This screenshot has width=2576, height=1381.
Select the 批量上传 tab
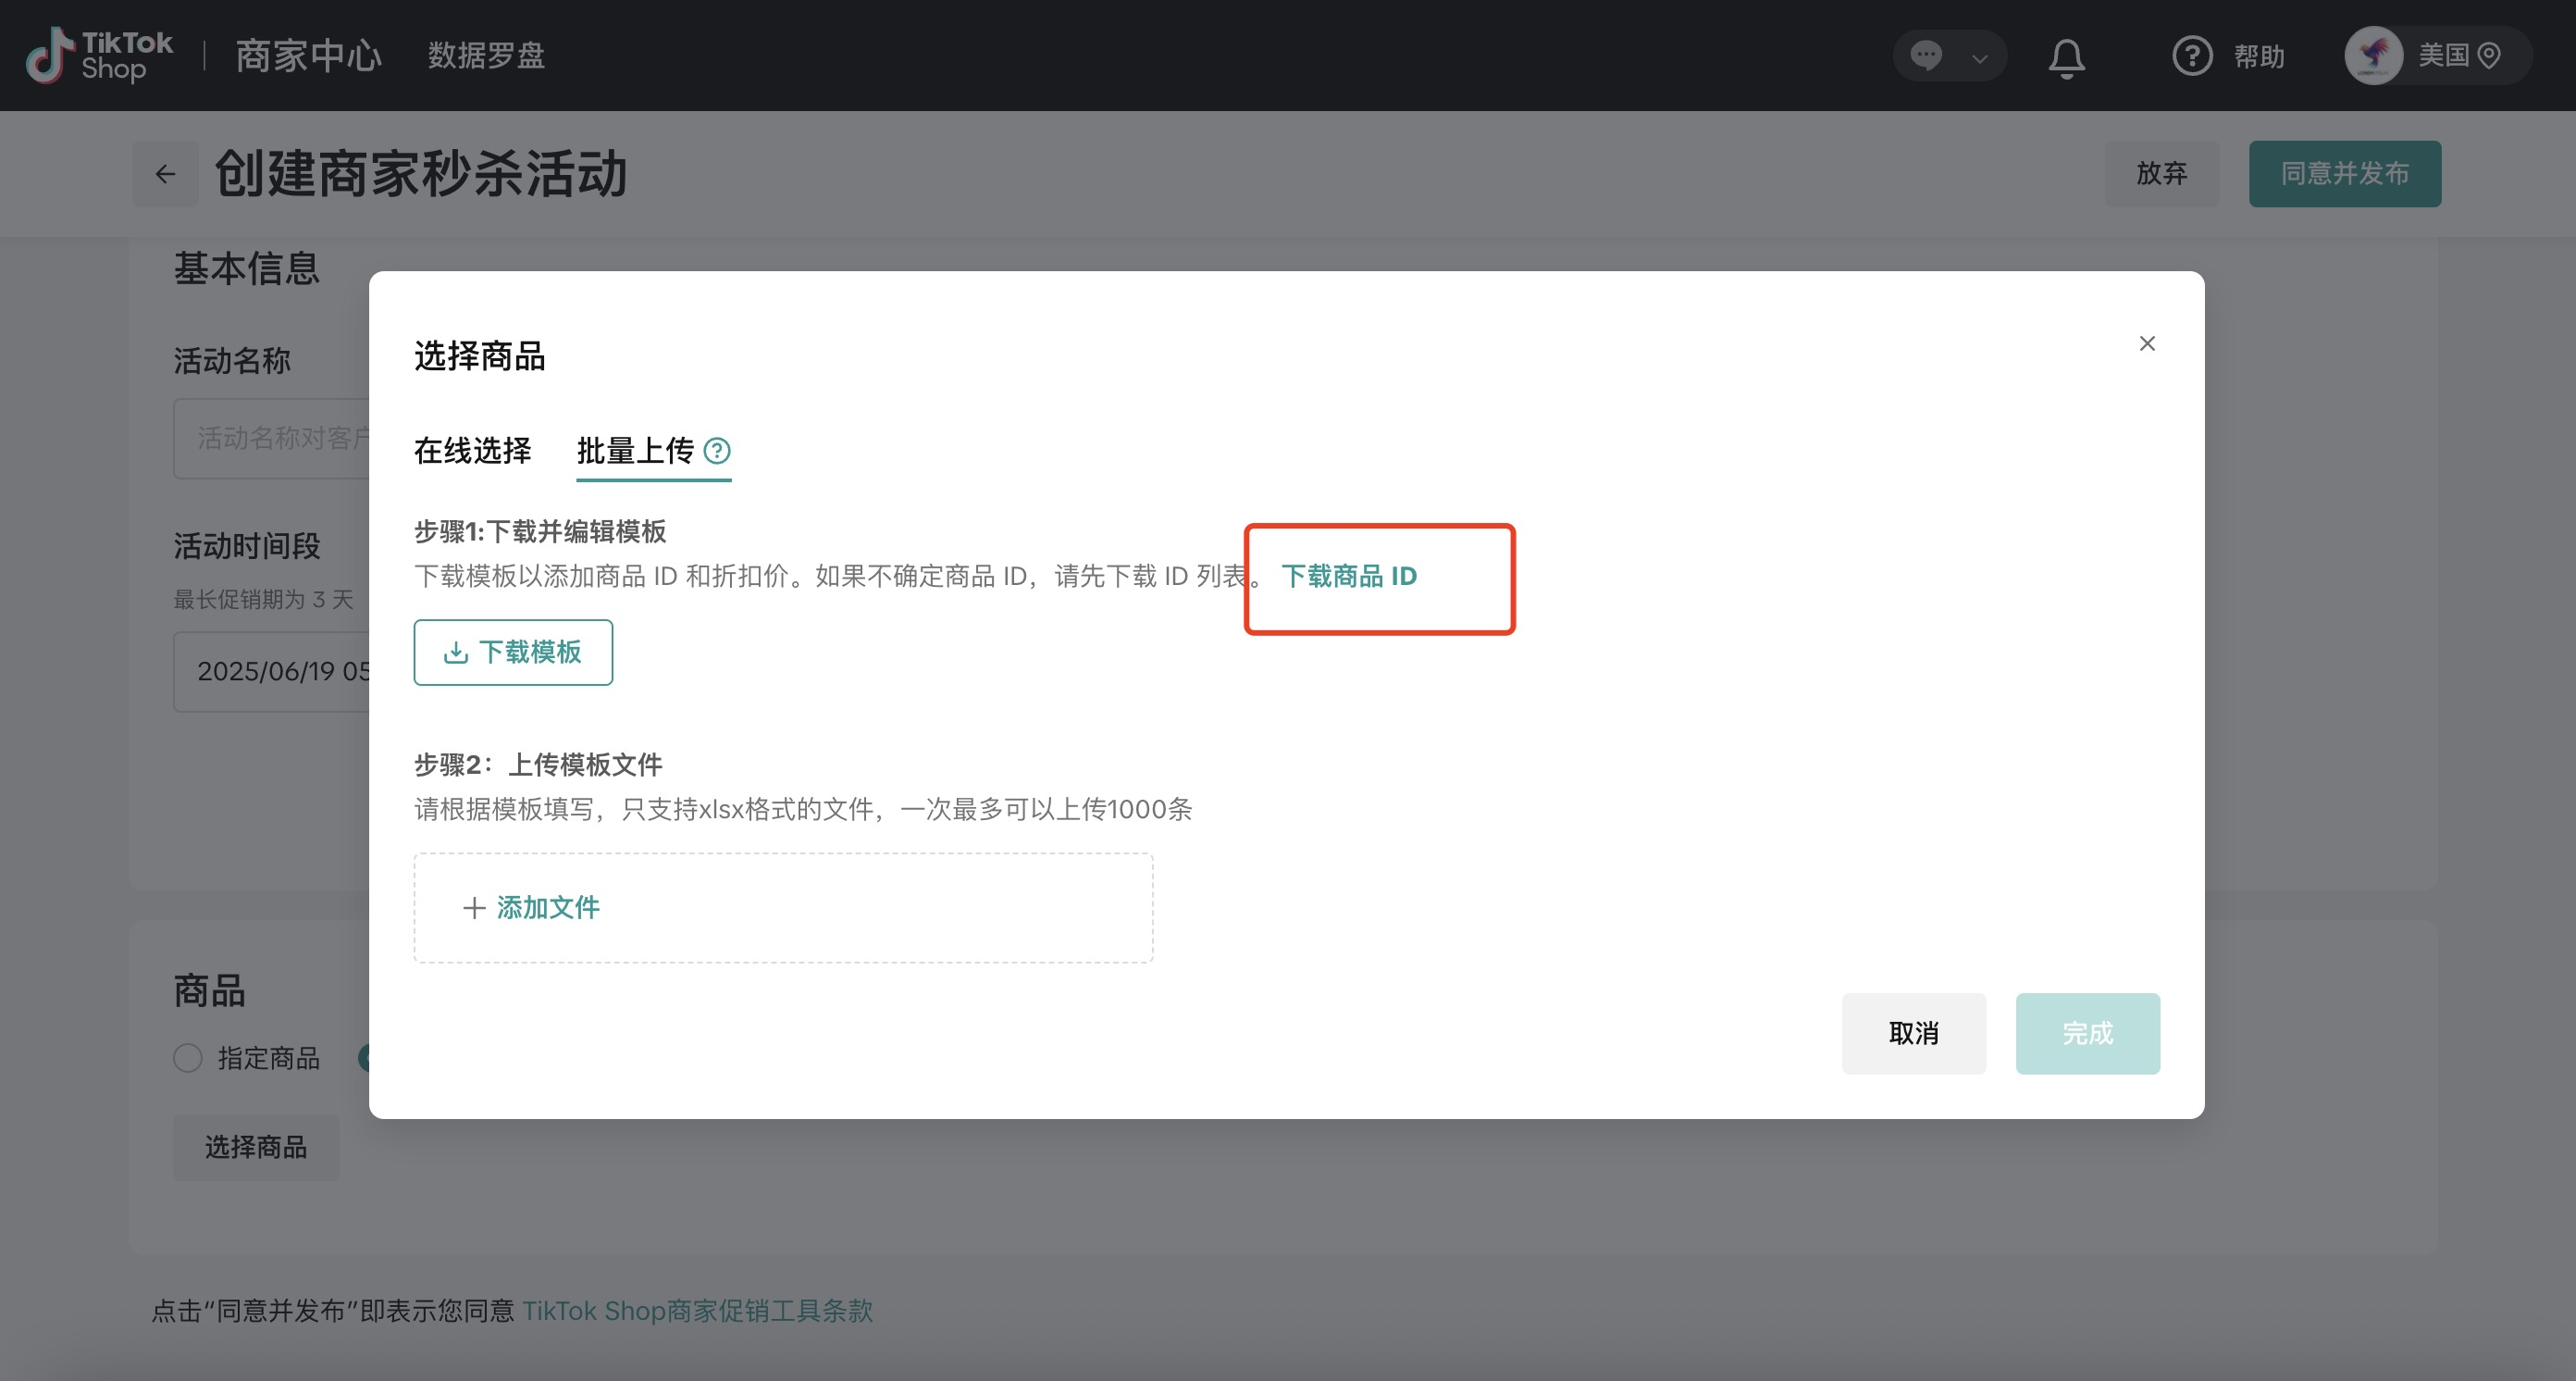coord(635,451)
